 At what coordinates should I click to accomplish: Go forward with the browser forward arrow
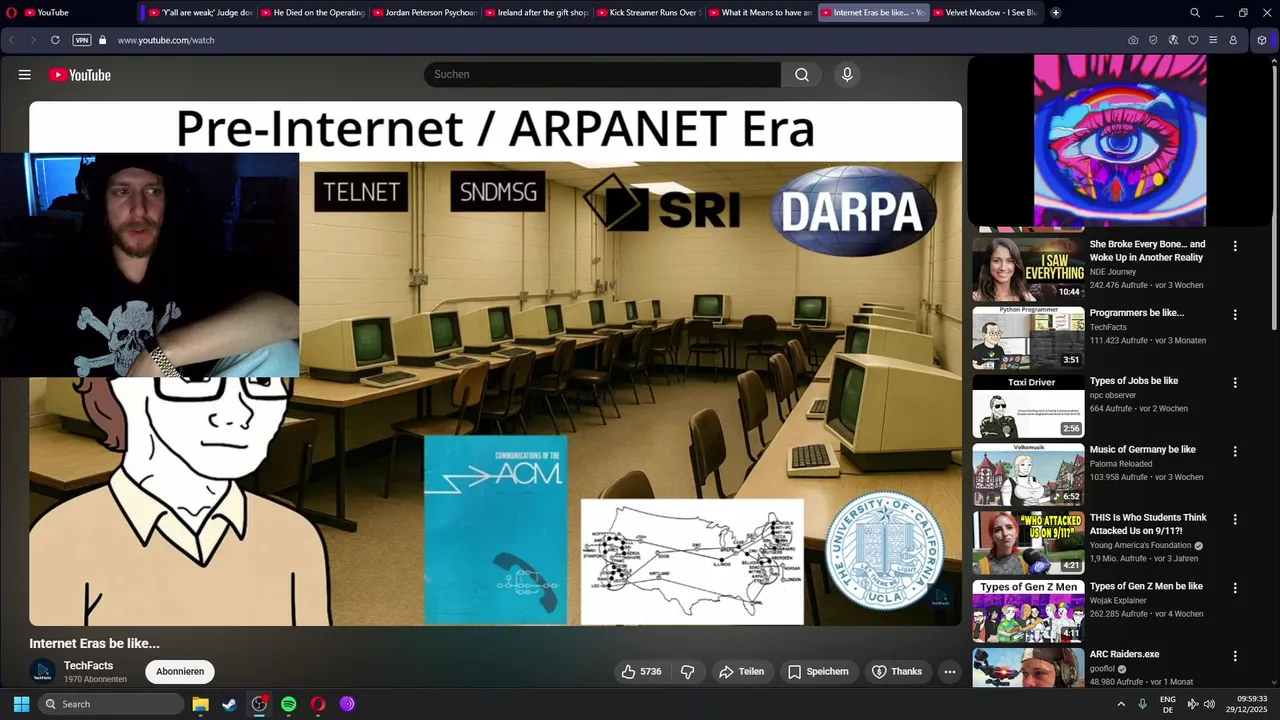(33, 40)
